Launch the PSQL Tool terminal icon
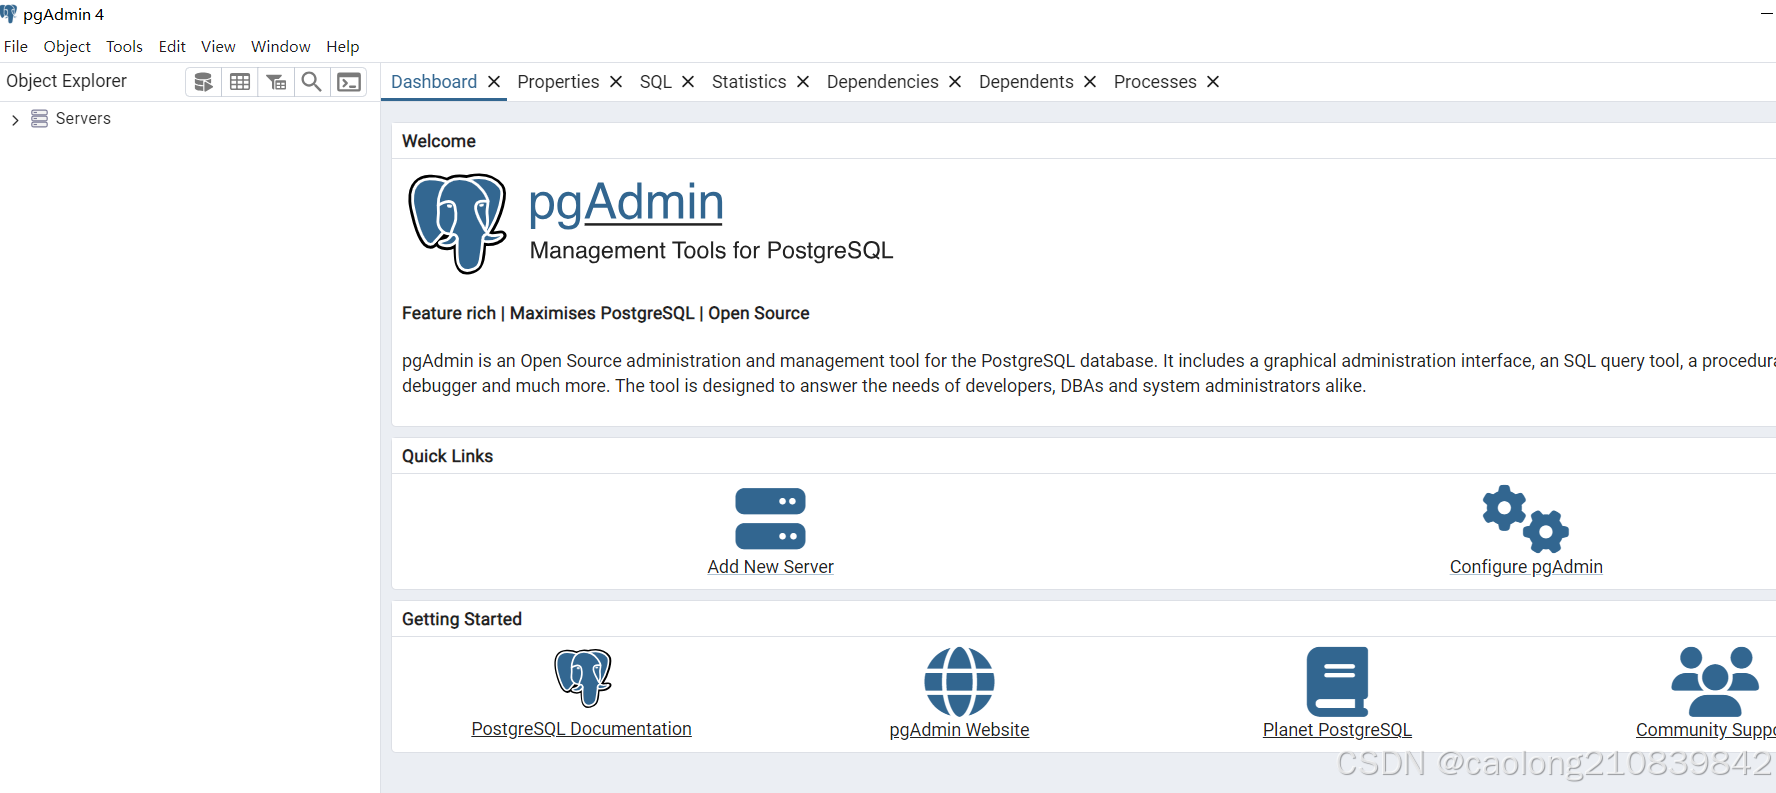The height and width of the screenshot is (793, 1776). [x=349, y=82]
